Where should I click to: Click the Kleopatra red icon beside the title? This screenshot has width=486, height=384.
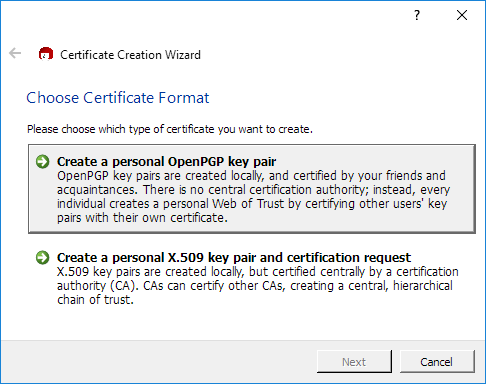pyautogui.click(x=46, y=54)
